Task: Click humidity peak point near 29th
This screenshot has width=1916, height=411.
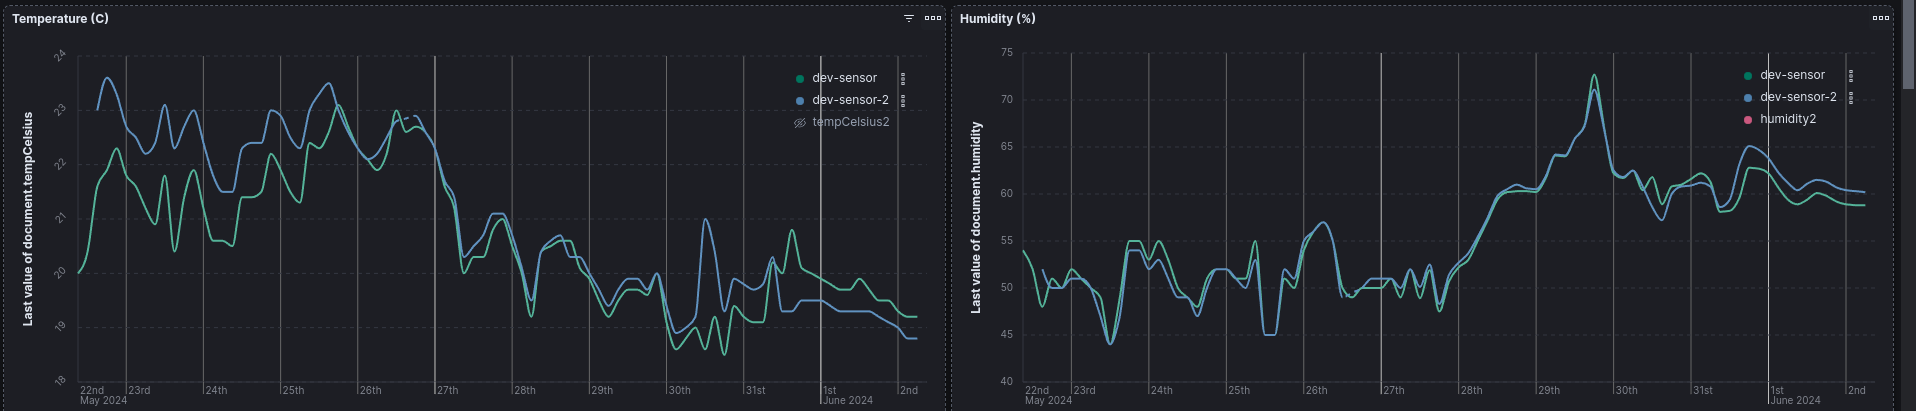Action: (x=1595, y=75)
